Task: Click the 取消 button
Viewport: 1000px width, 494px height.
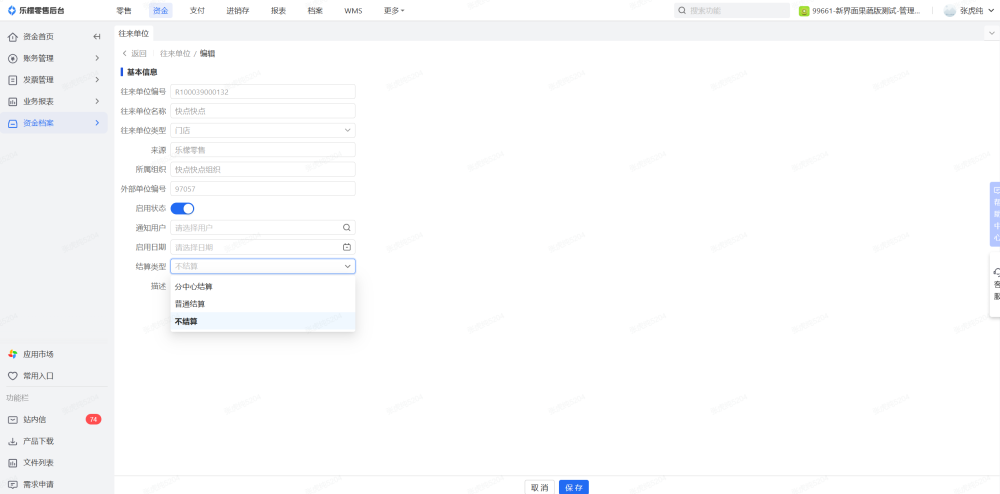Action: 540,487
